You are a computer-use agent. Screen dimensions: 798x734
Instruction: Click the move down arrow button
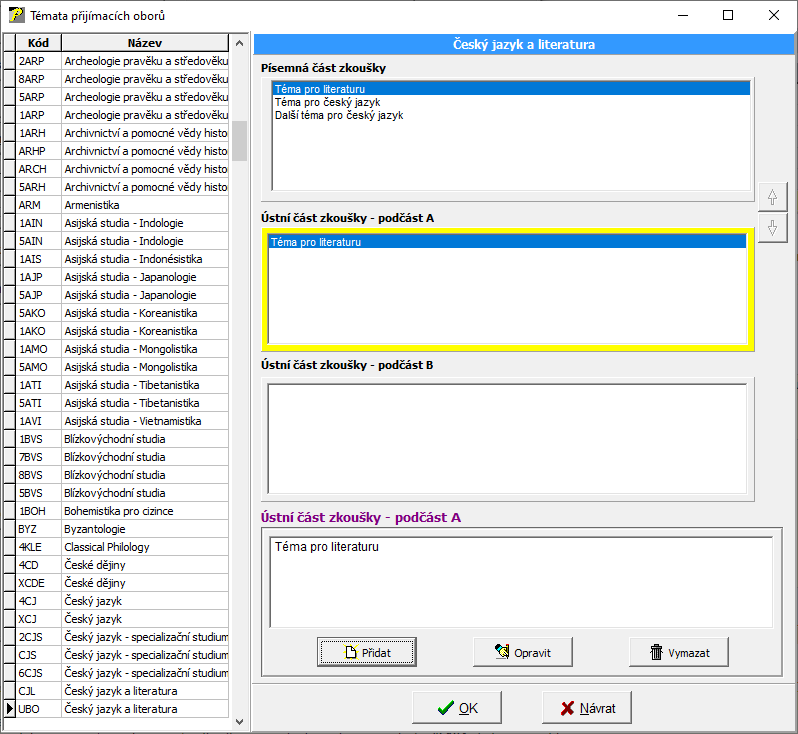771,227
